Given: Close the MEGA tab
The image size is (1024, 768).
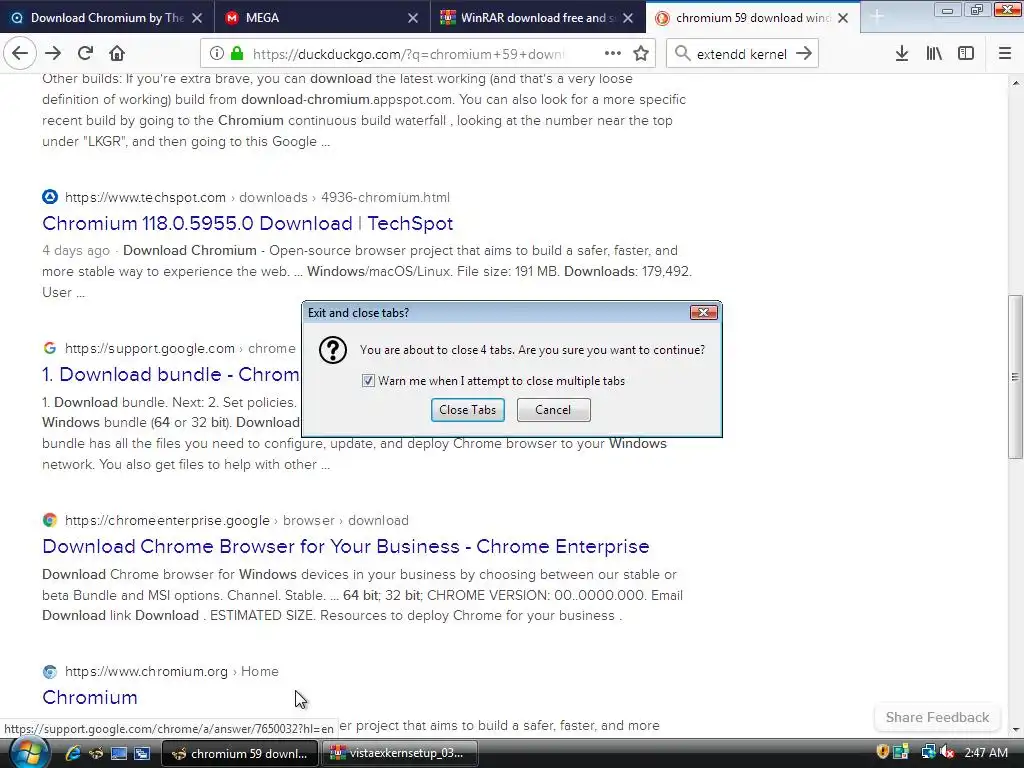Looking at the screenshot, I should click(x=413, y=18).
